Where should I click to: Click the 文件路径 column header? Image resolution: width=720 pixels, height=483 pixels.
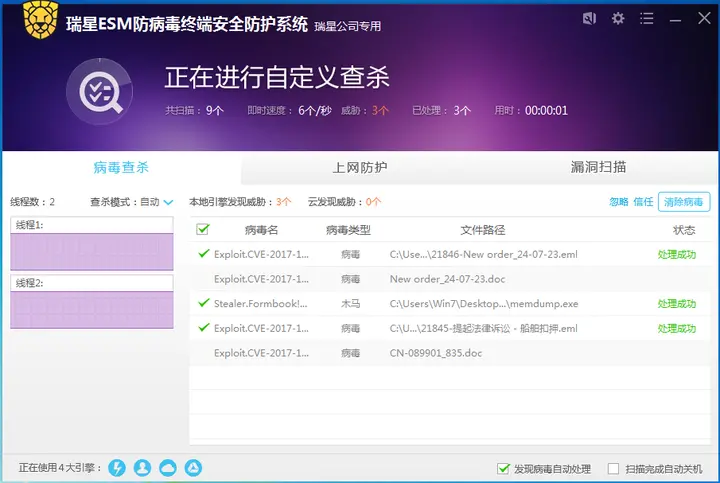point(483,230)
